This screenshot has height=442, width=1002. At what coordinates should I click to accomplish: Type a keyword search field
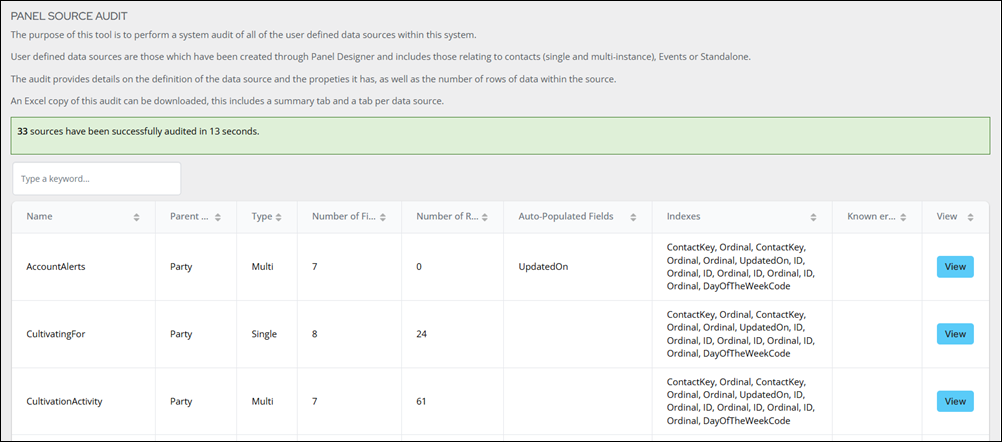tap(97, 179)
